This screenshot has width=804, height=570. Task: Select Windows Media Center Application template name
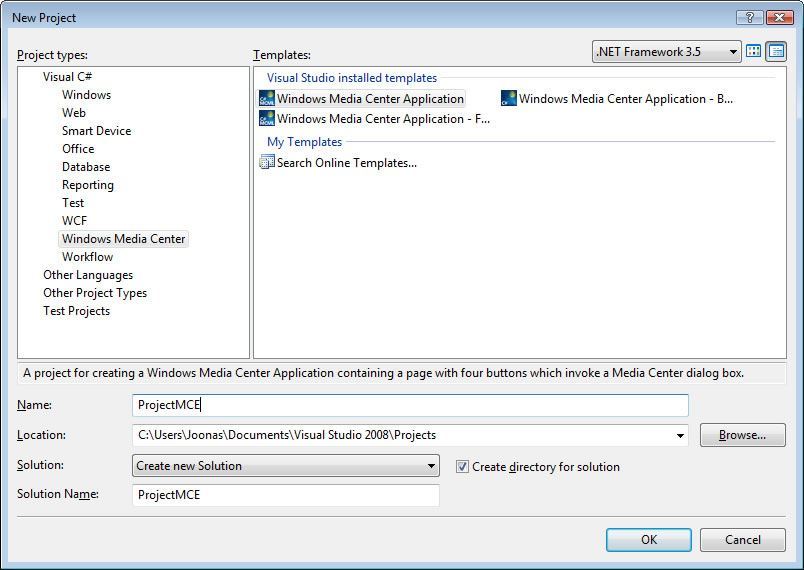point(370,98)
